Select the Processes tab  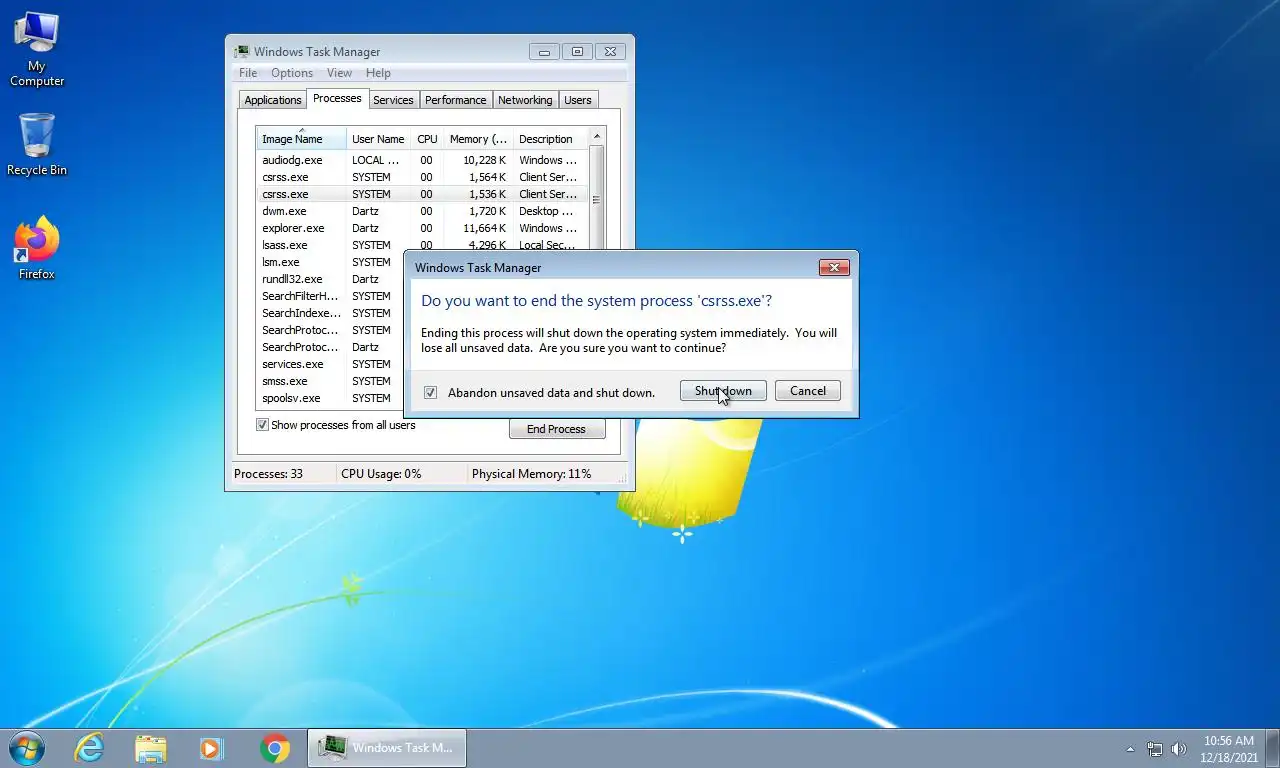tap(337, 98)
